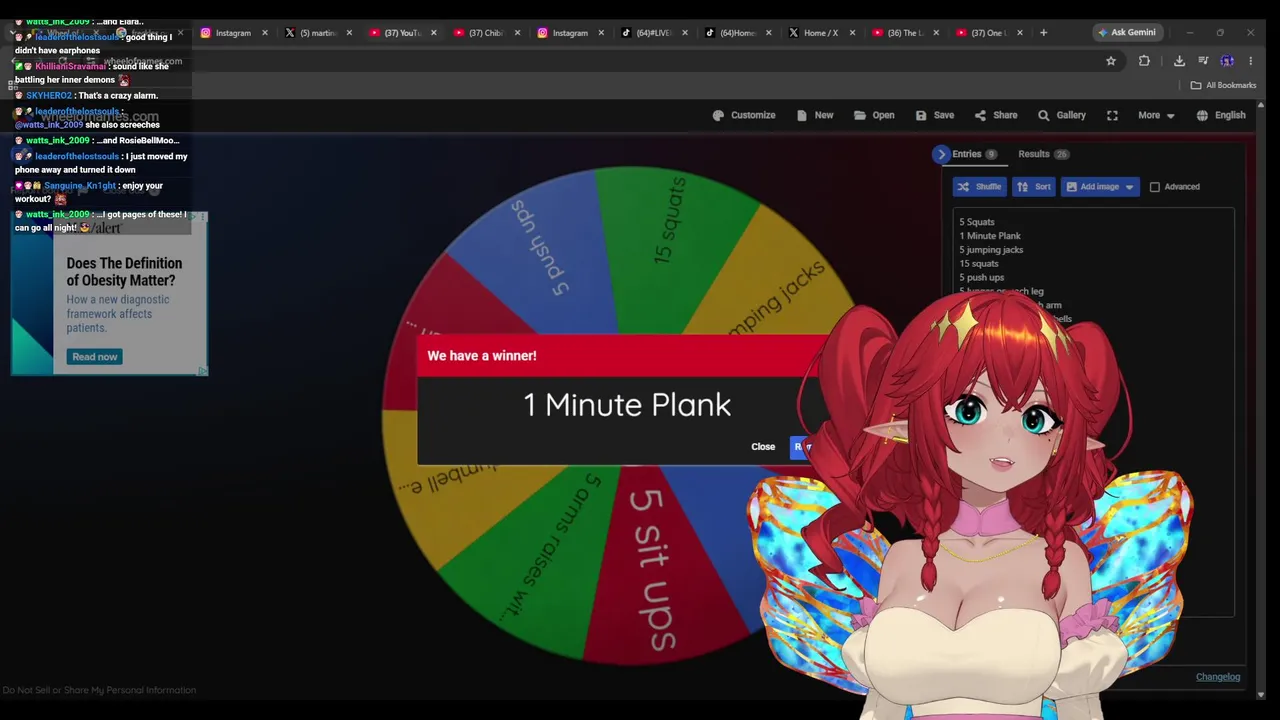The image size is (1280, 720).
Task: Click "1 Minute Plank" in the entries list
Action: [990, 236]
